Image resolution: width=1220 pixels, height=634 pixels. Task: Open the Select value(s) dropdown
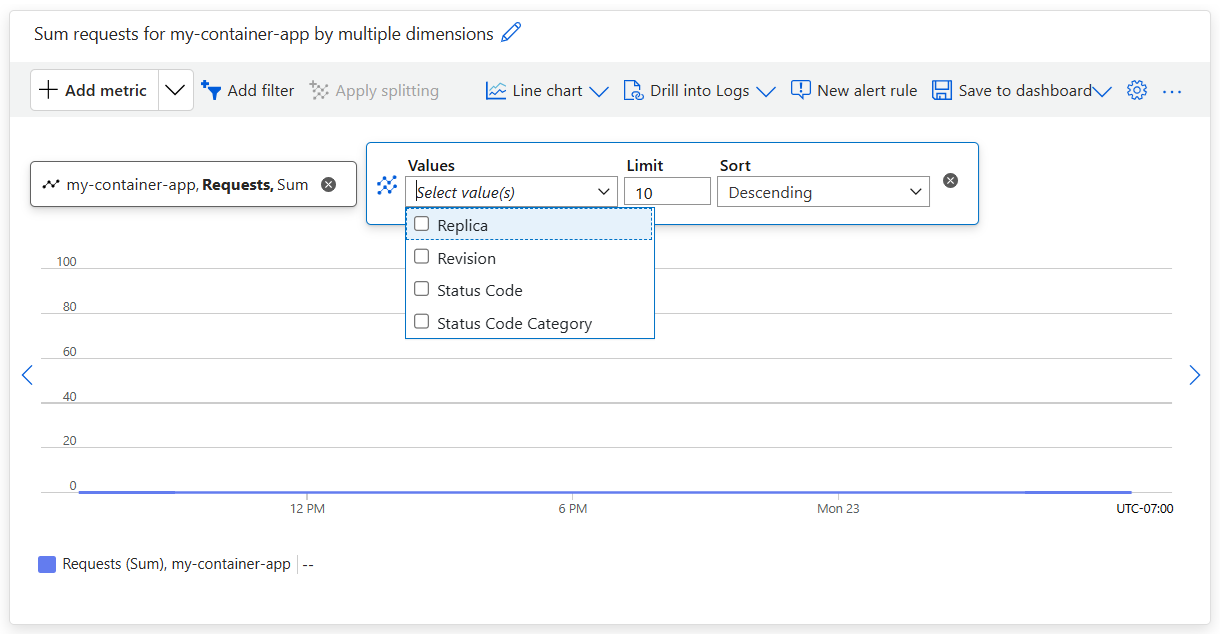pyautogui.click(x=511, y=191)
